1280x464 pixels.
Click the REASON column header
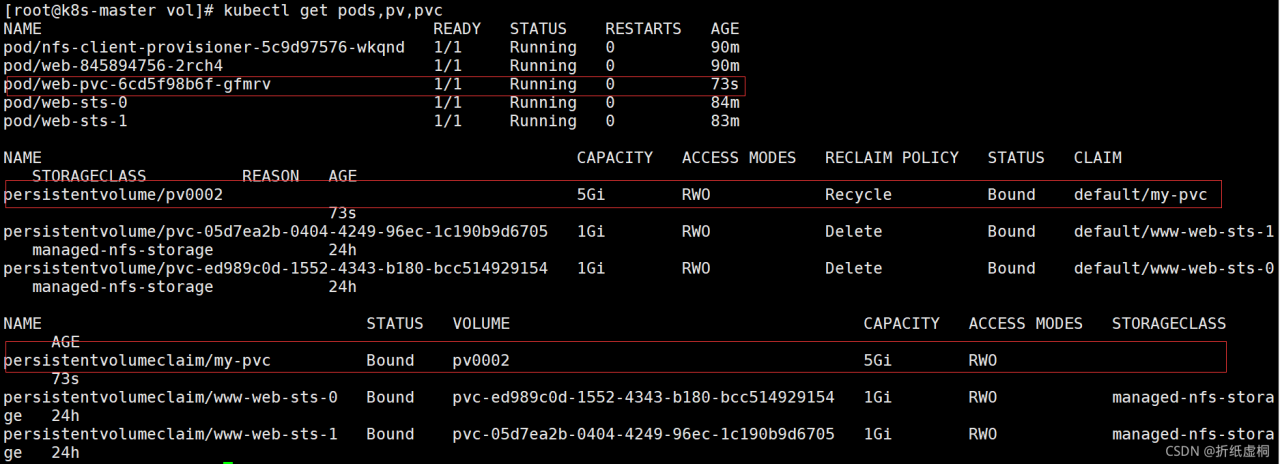point(271,176)
